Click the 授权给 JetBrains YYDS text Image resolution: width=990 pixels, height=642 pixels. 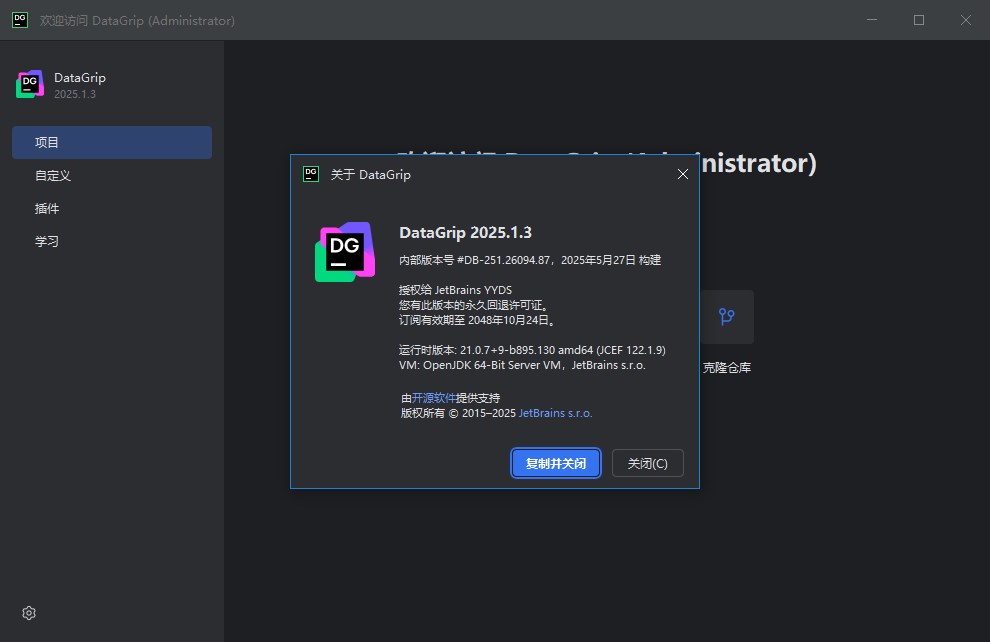[x=455, y=290]
